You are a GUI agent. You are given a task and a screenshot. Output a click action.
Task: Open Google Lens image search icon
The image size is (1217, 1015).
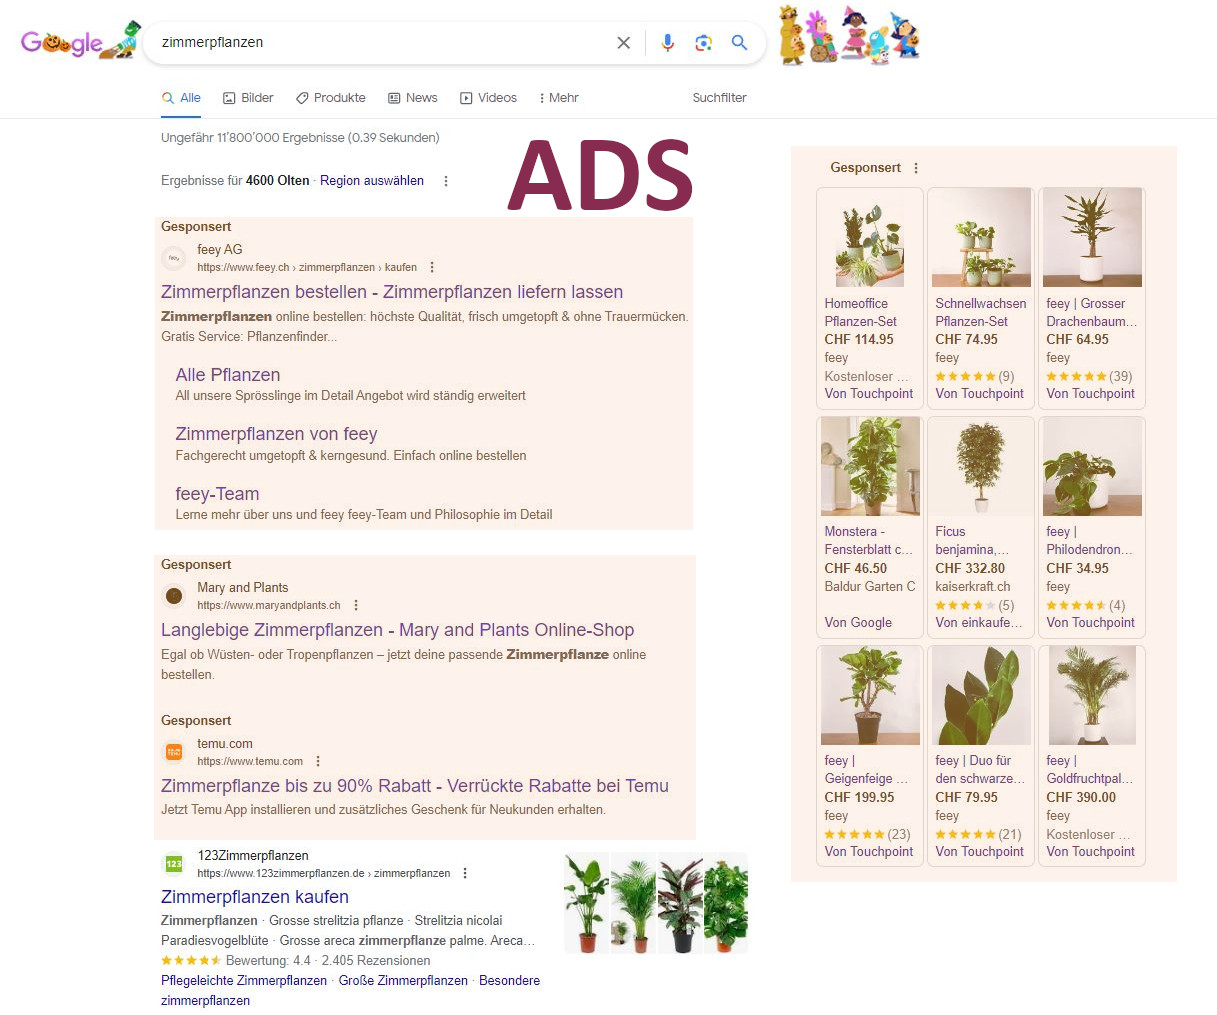(704, 43)
